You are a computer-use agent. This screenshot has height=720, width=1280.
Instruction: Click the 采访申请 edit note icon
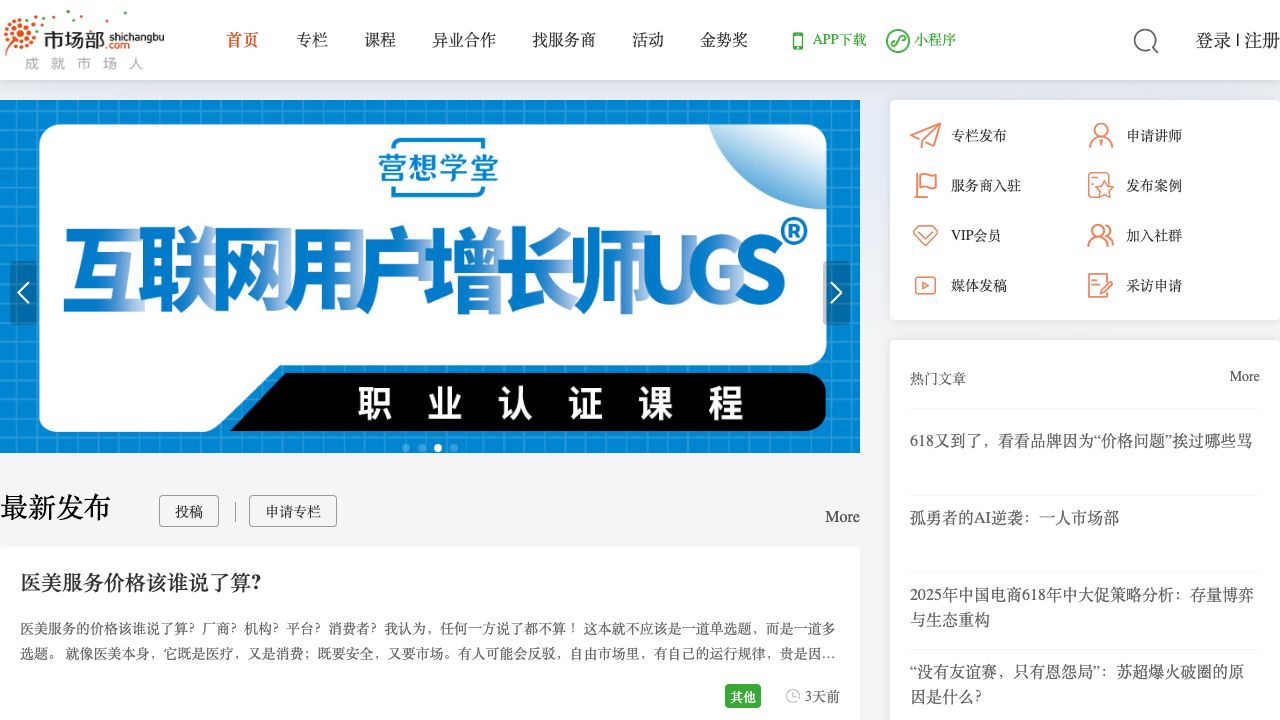click(x=1100, y=286)
